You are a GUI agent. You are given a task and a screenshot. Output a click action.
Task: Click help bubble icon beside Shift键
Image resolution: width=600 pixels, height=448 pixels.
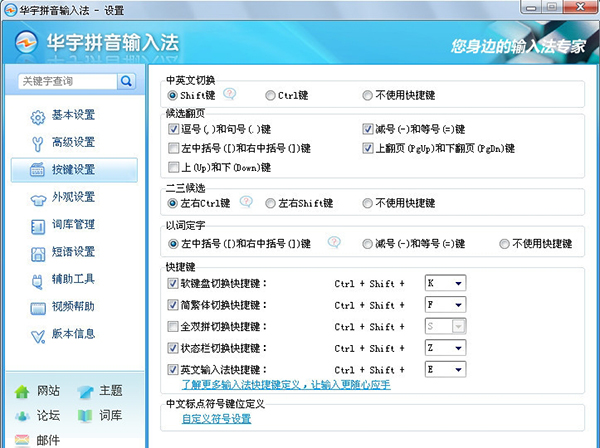(x=230, y=94)
